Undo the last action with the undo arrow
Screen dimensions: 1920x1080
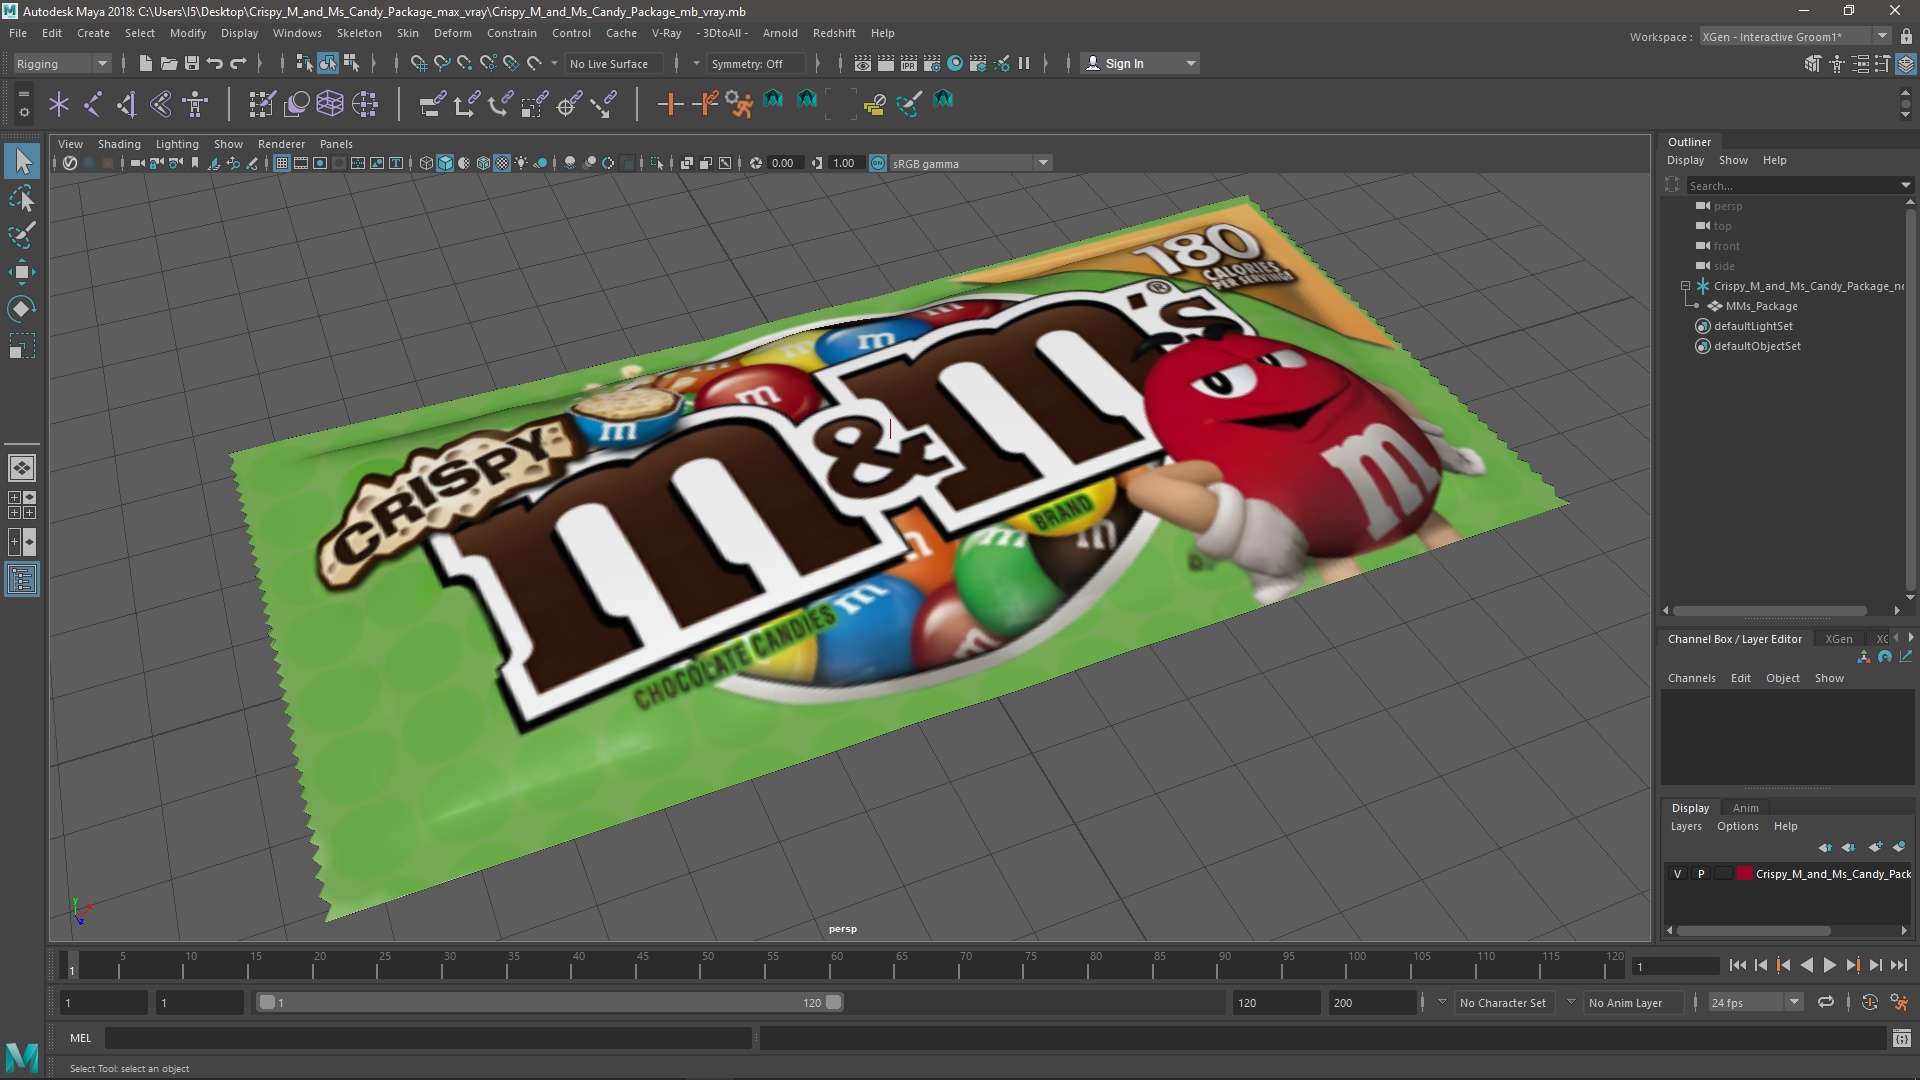pyautogui.click(x=215, y=63)
